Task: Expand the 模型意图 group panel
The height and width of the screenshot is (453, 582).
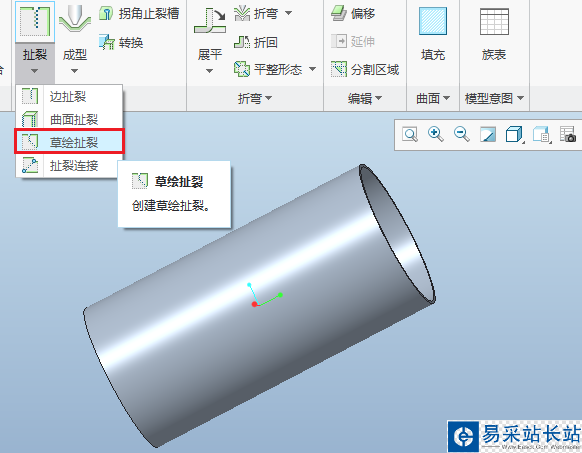Action: click(494, 98)
